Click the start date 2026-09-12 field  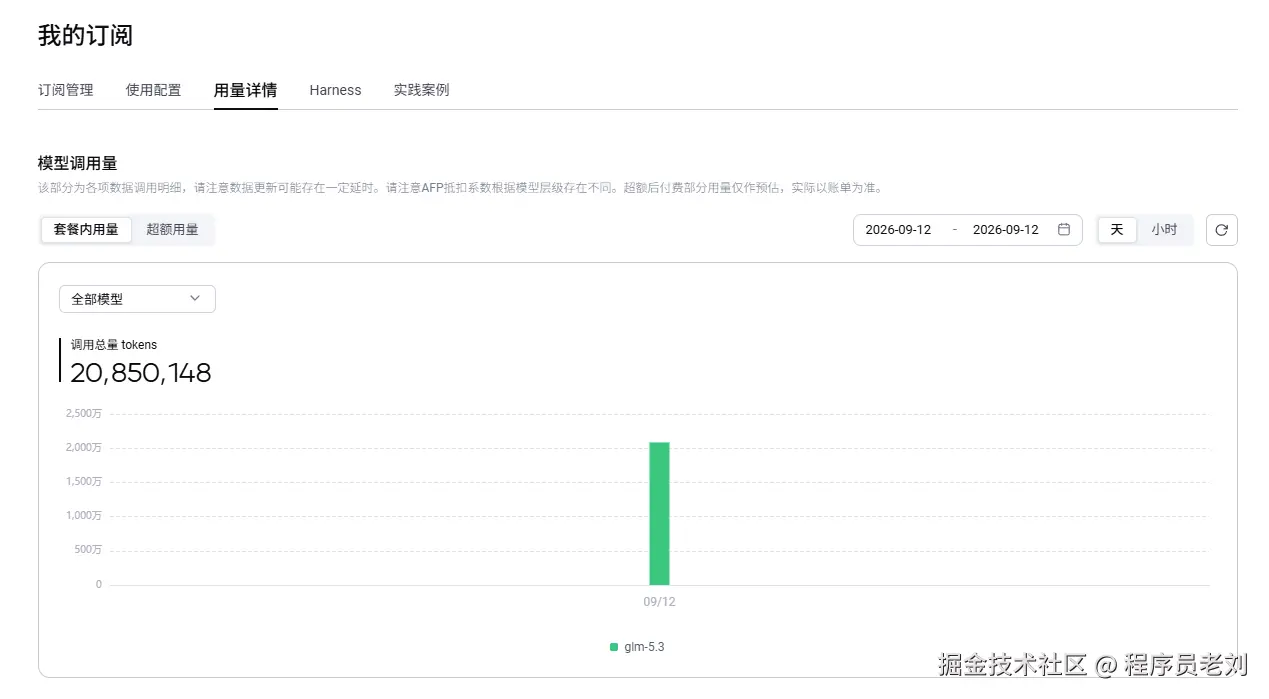[x=898, y=230]
